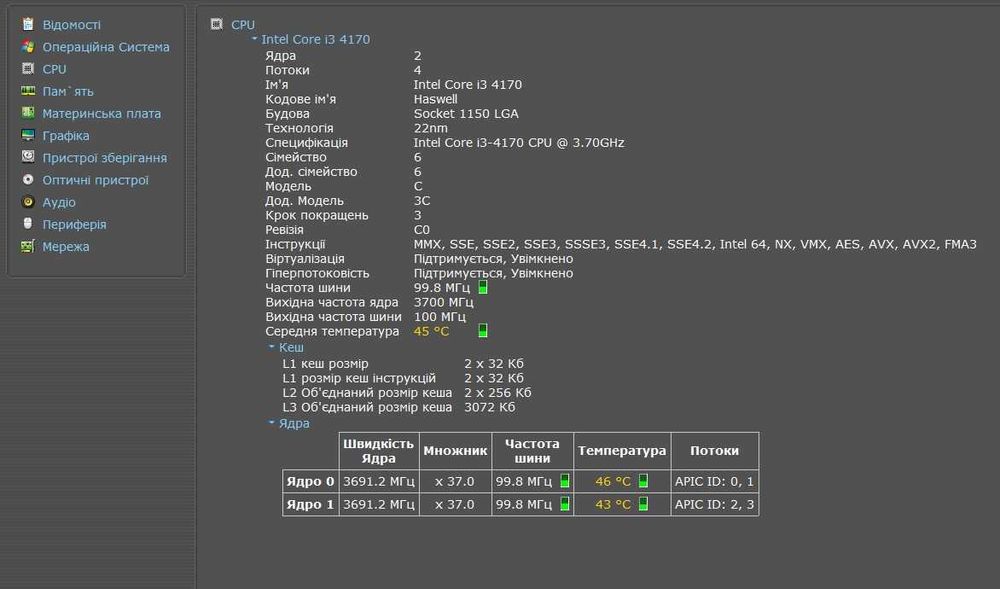This screenshot has height=589, width=1000.
Task: Click green graph icon beside Середня температура 45 °C
Action: tap(483, 330)
